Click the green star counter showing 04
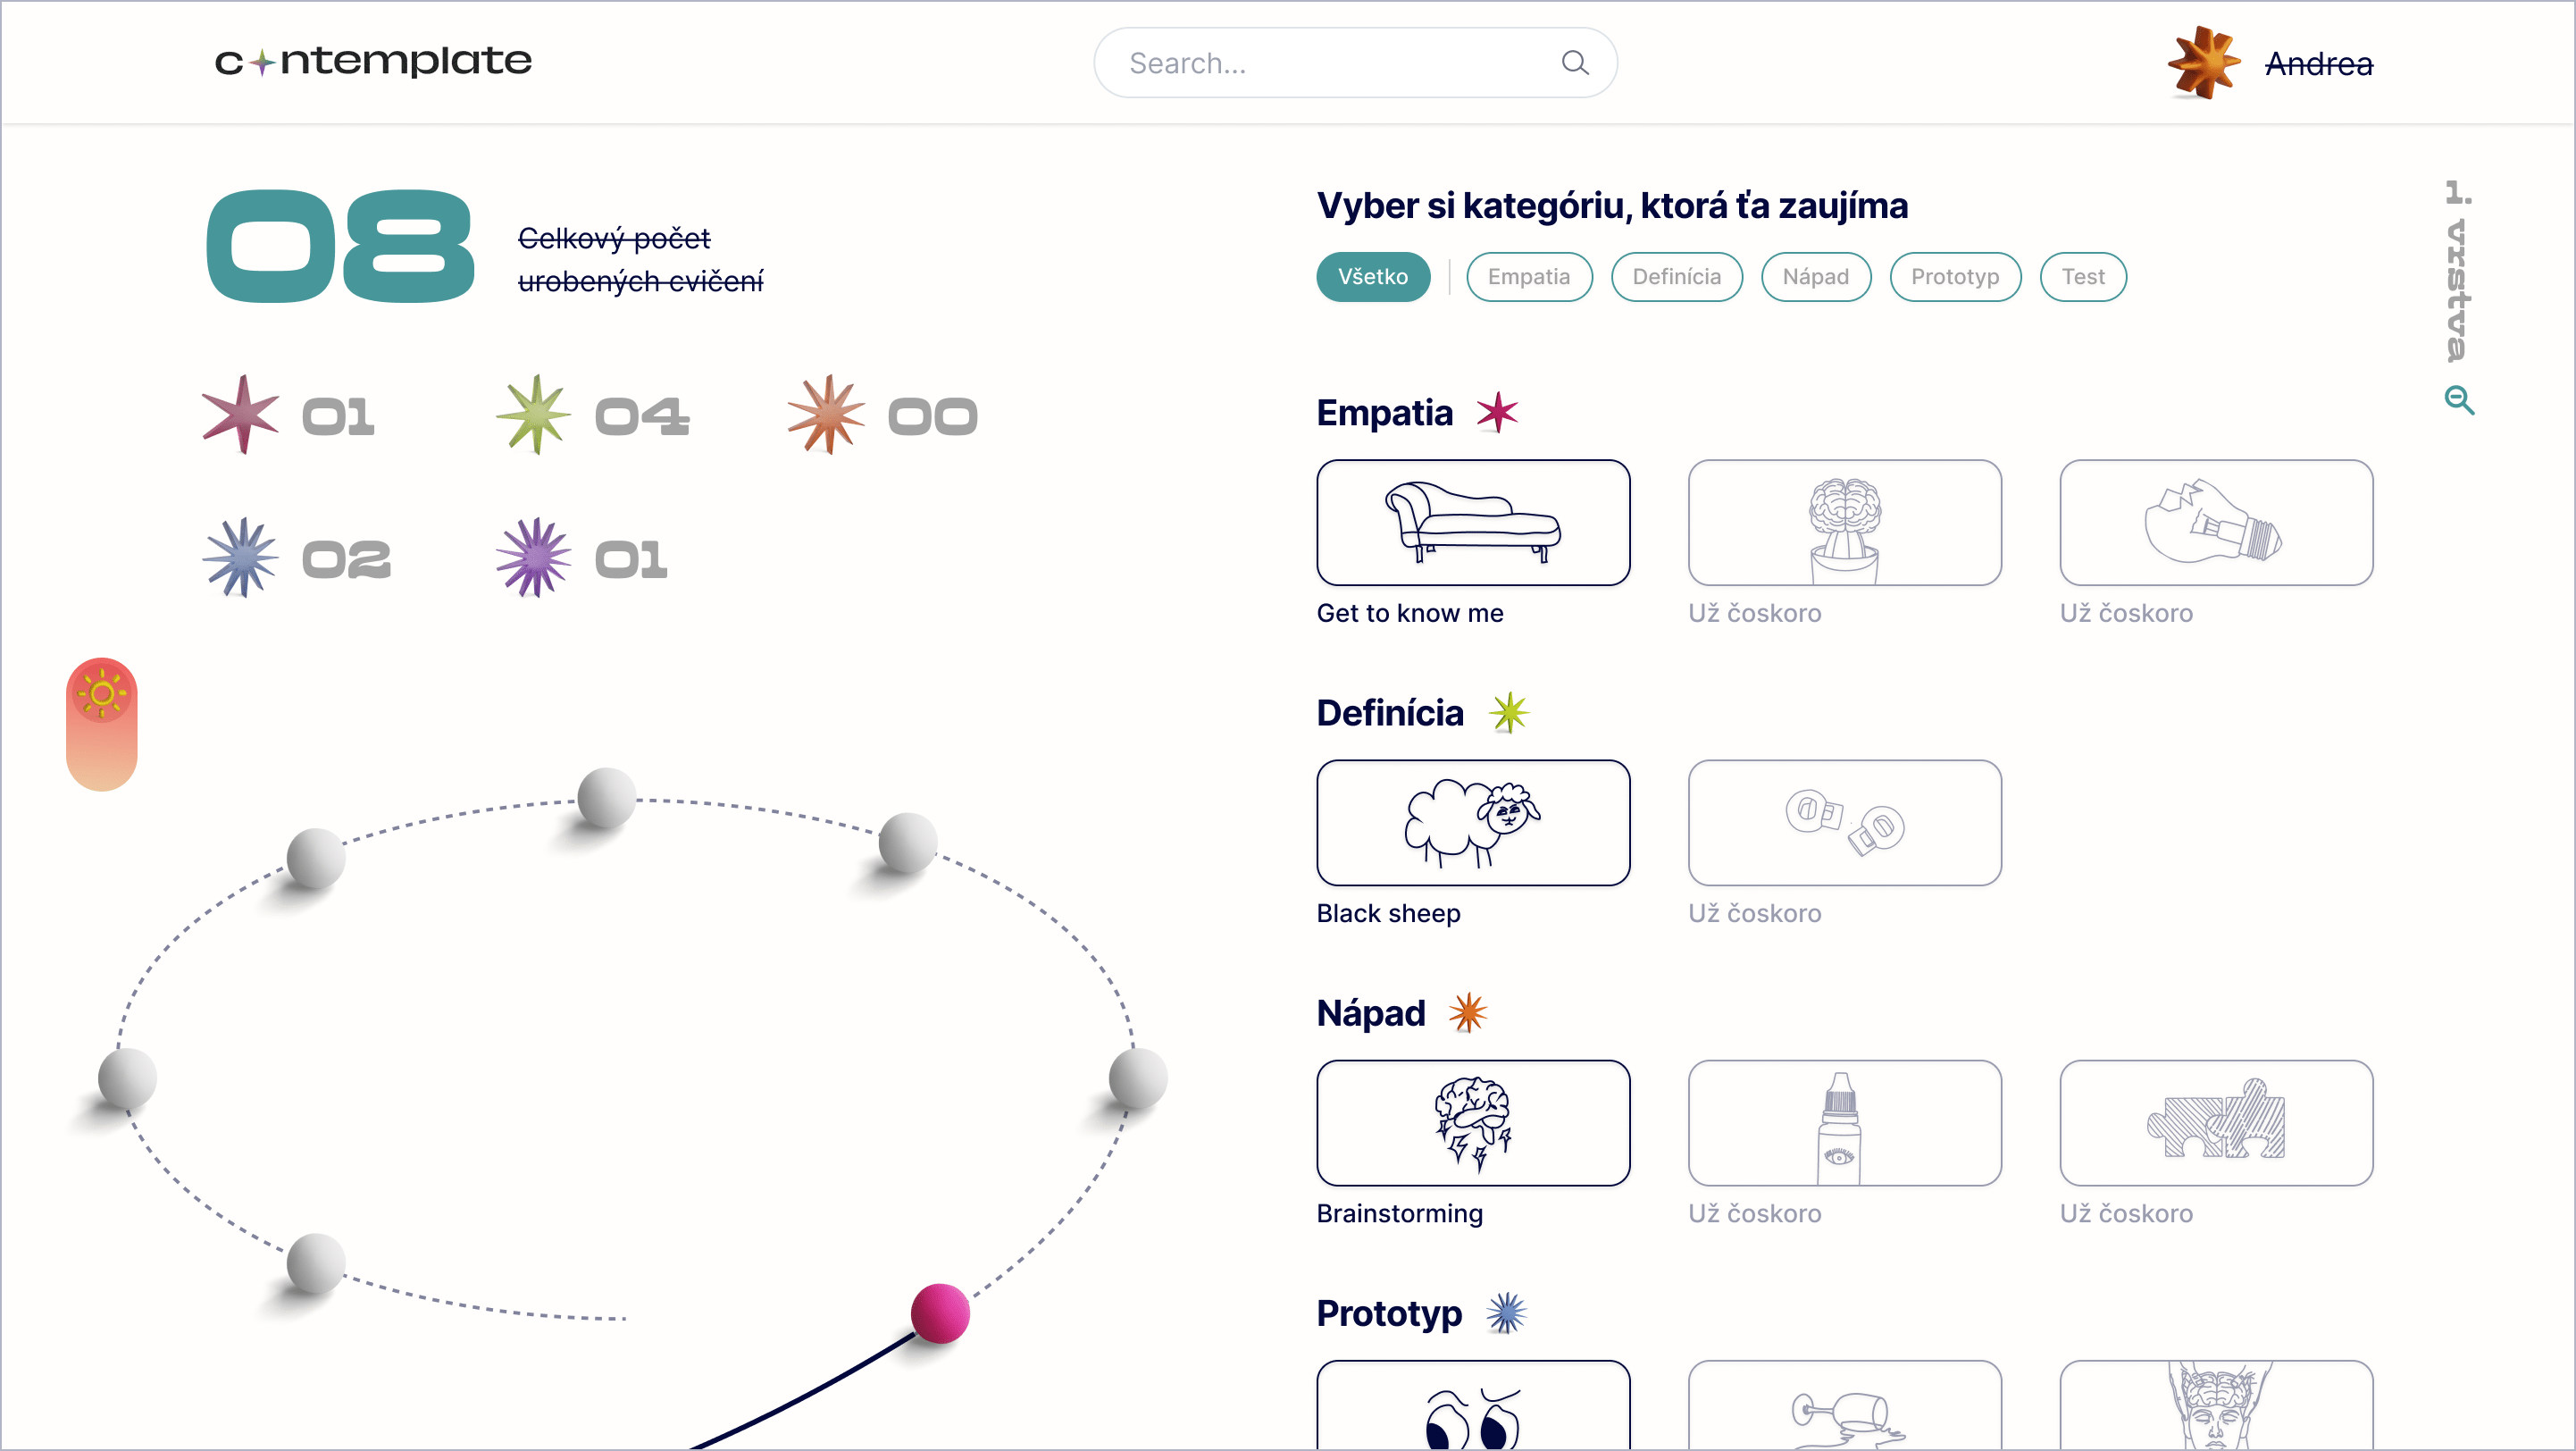Viewport: 2576px width, 1451px height. click(x=534, y=415)
